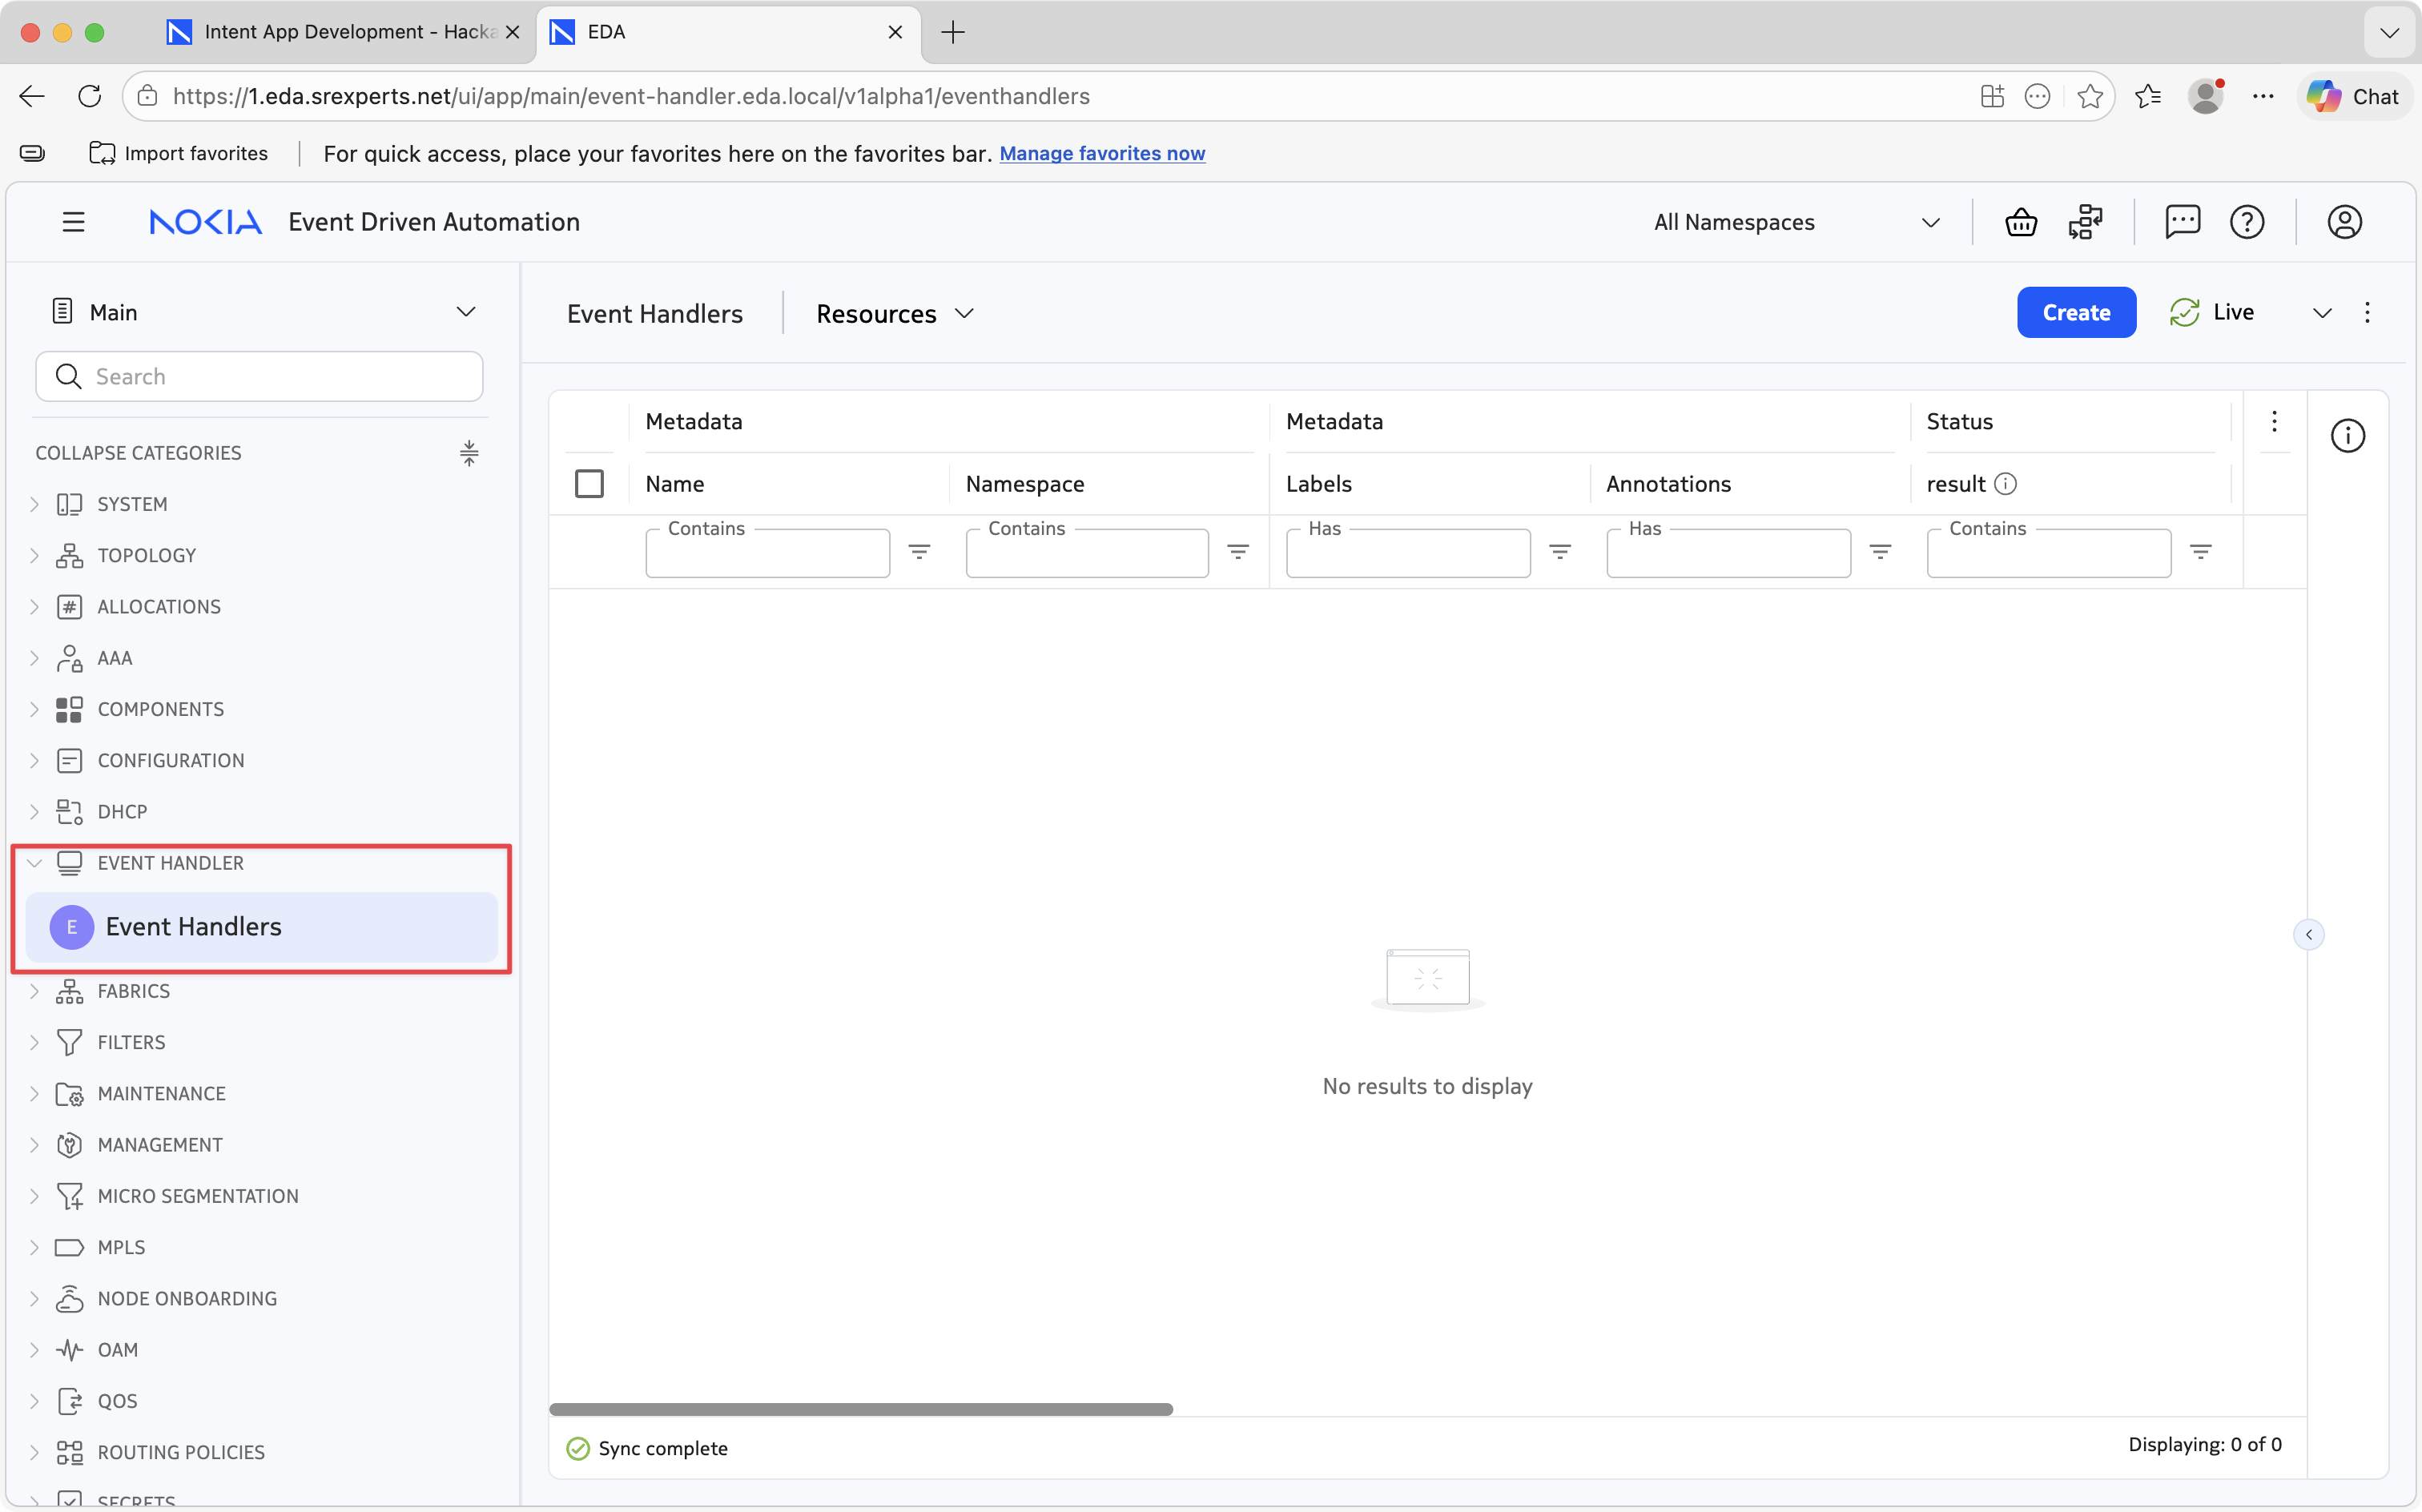Click the browser address bar URL
Screen dimensions: 2422x1512
(x=631, y=96)
